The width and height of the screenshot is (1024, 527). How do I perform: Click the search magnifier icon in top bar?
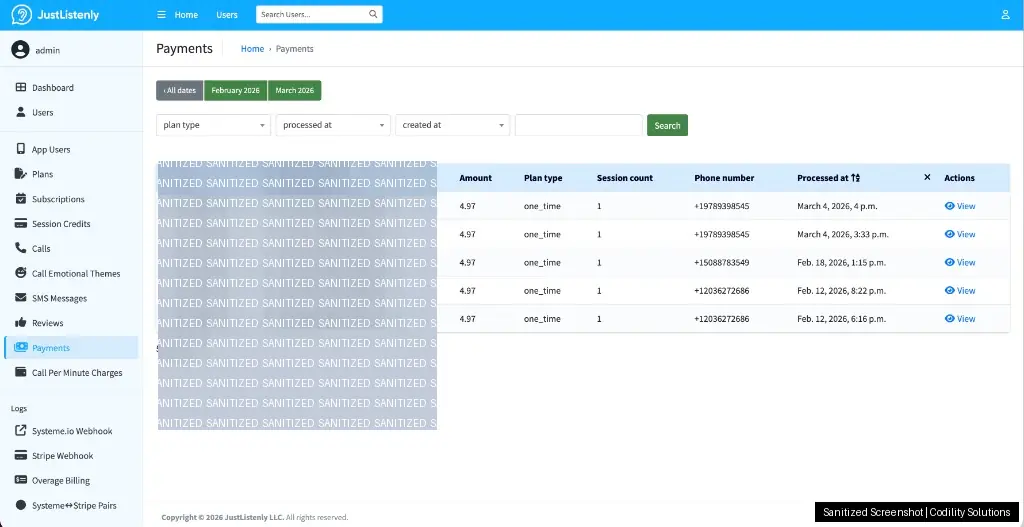(x=374, y=14)
